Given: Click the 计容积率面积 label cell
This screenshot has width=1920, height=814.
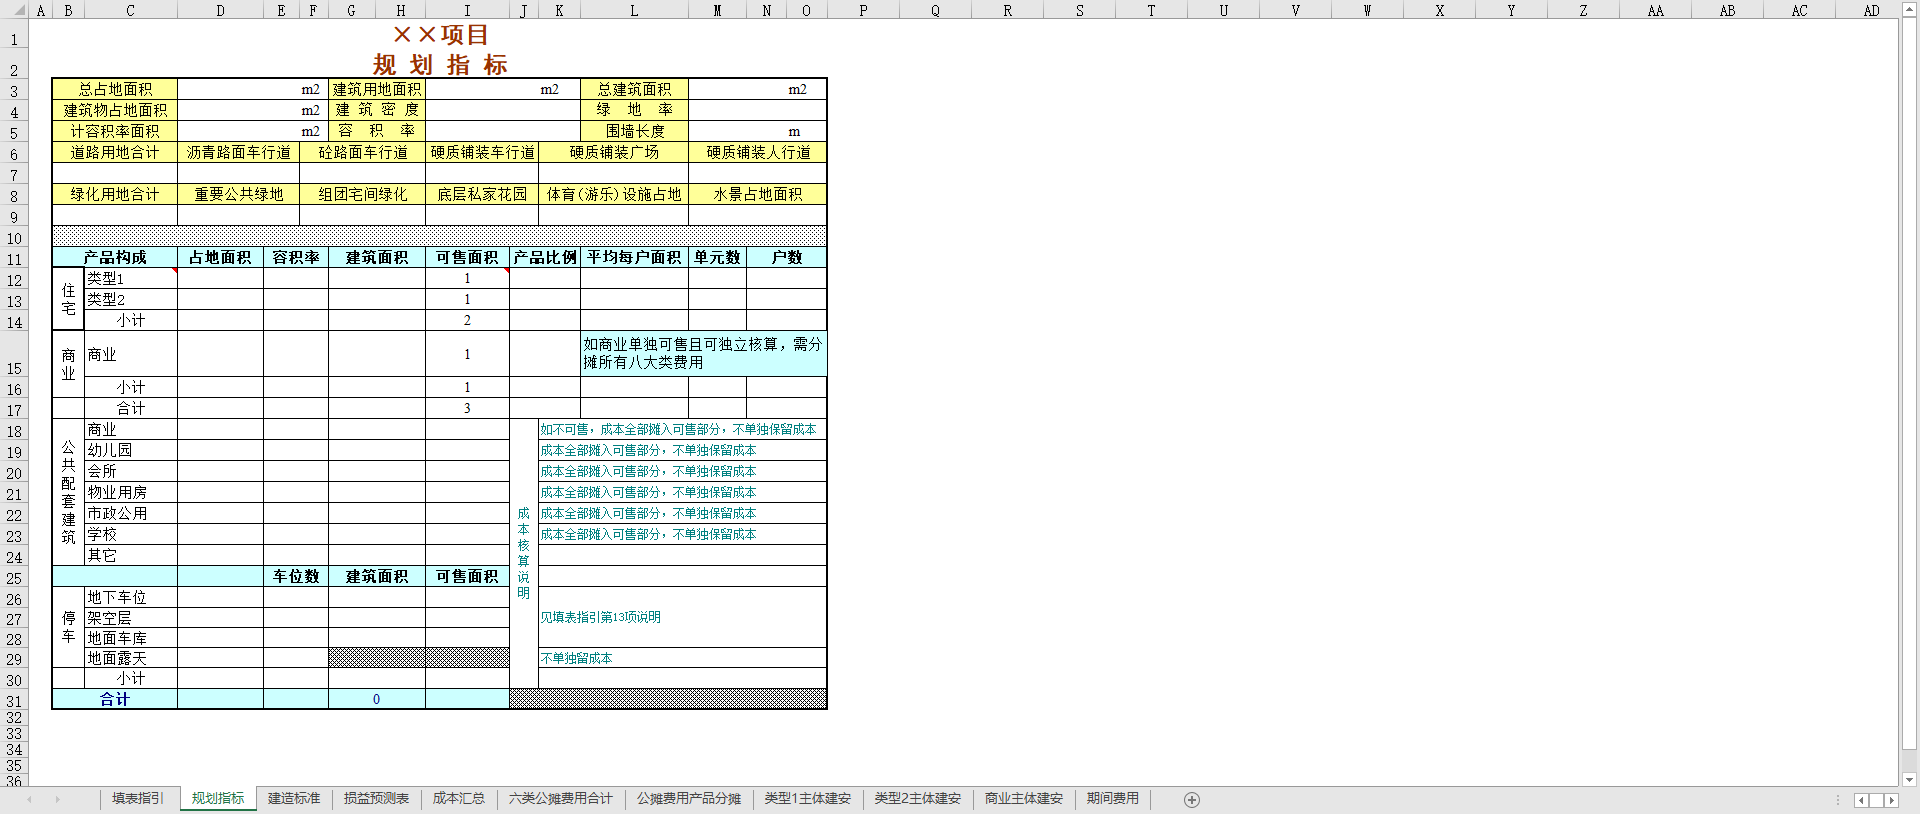Looking at the screenshot, I should (x=115, y=131).
